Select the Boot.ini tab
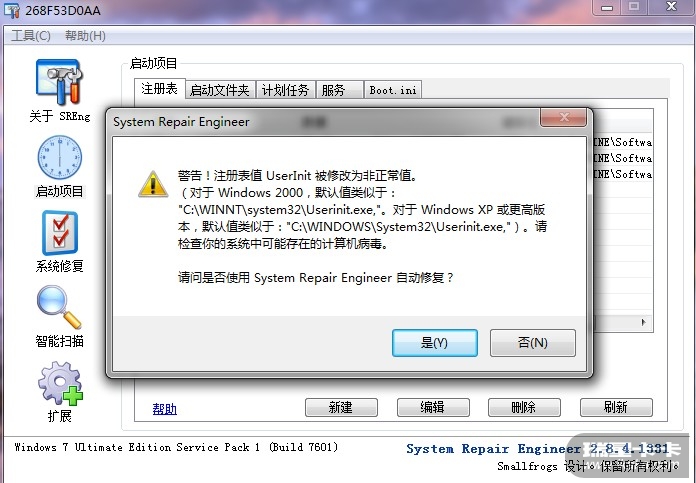The width and height of the screenshot is (696, 483). (x=393, y=90)
